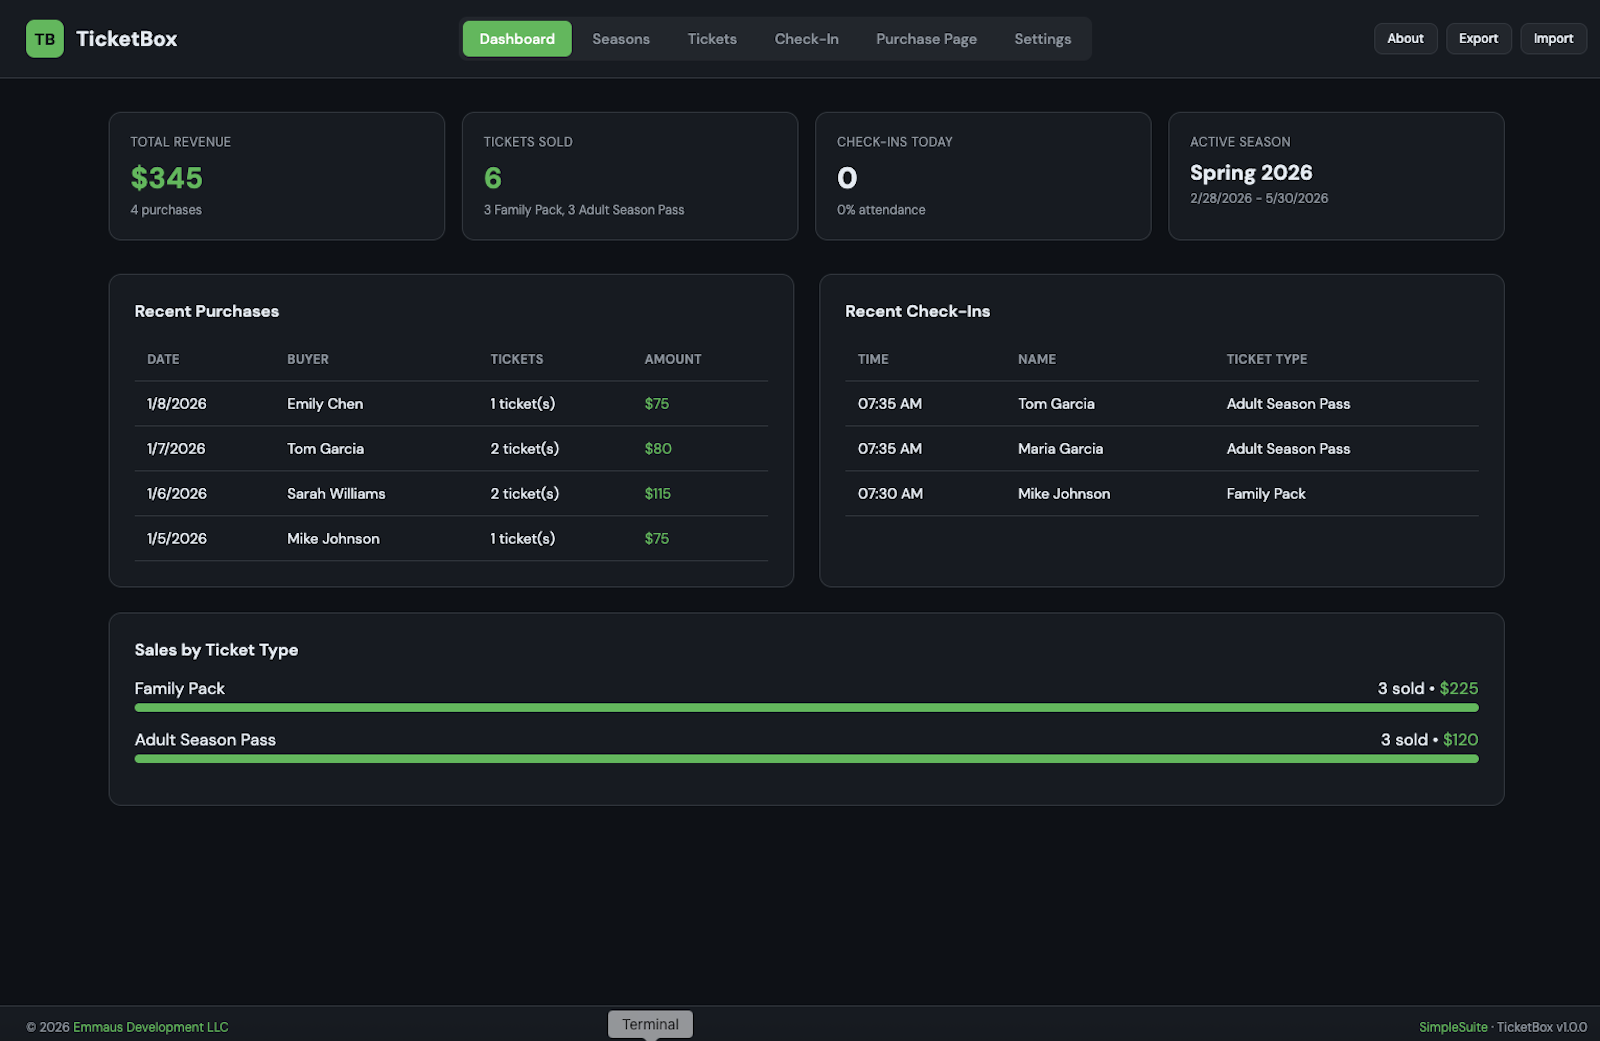The width and height of the screenshot is (1600, 1041).
Task: Click the Export button
Action: (x=1478, y=38)
